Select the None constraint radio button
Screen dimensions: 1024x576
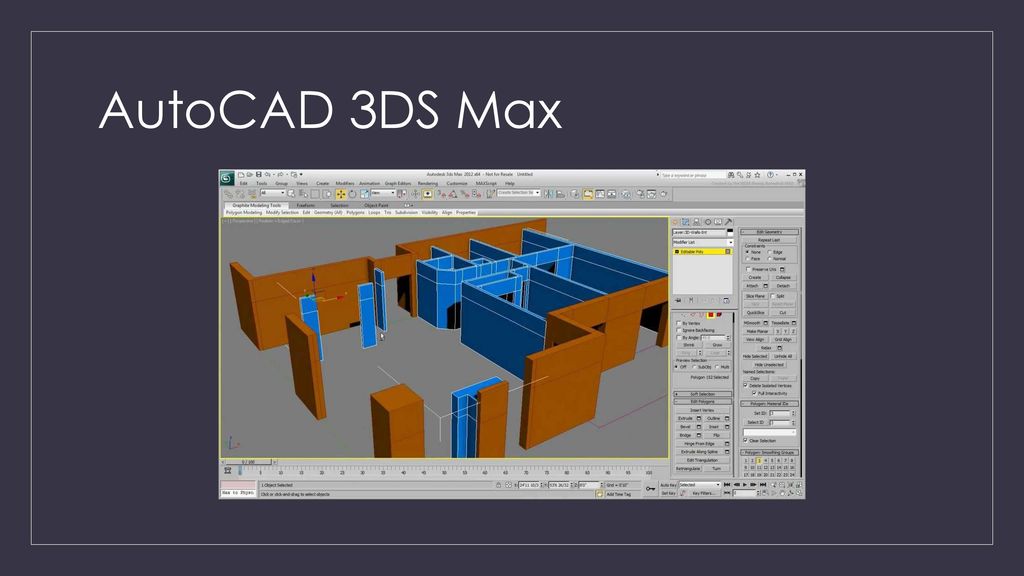747,252
